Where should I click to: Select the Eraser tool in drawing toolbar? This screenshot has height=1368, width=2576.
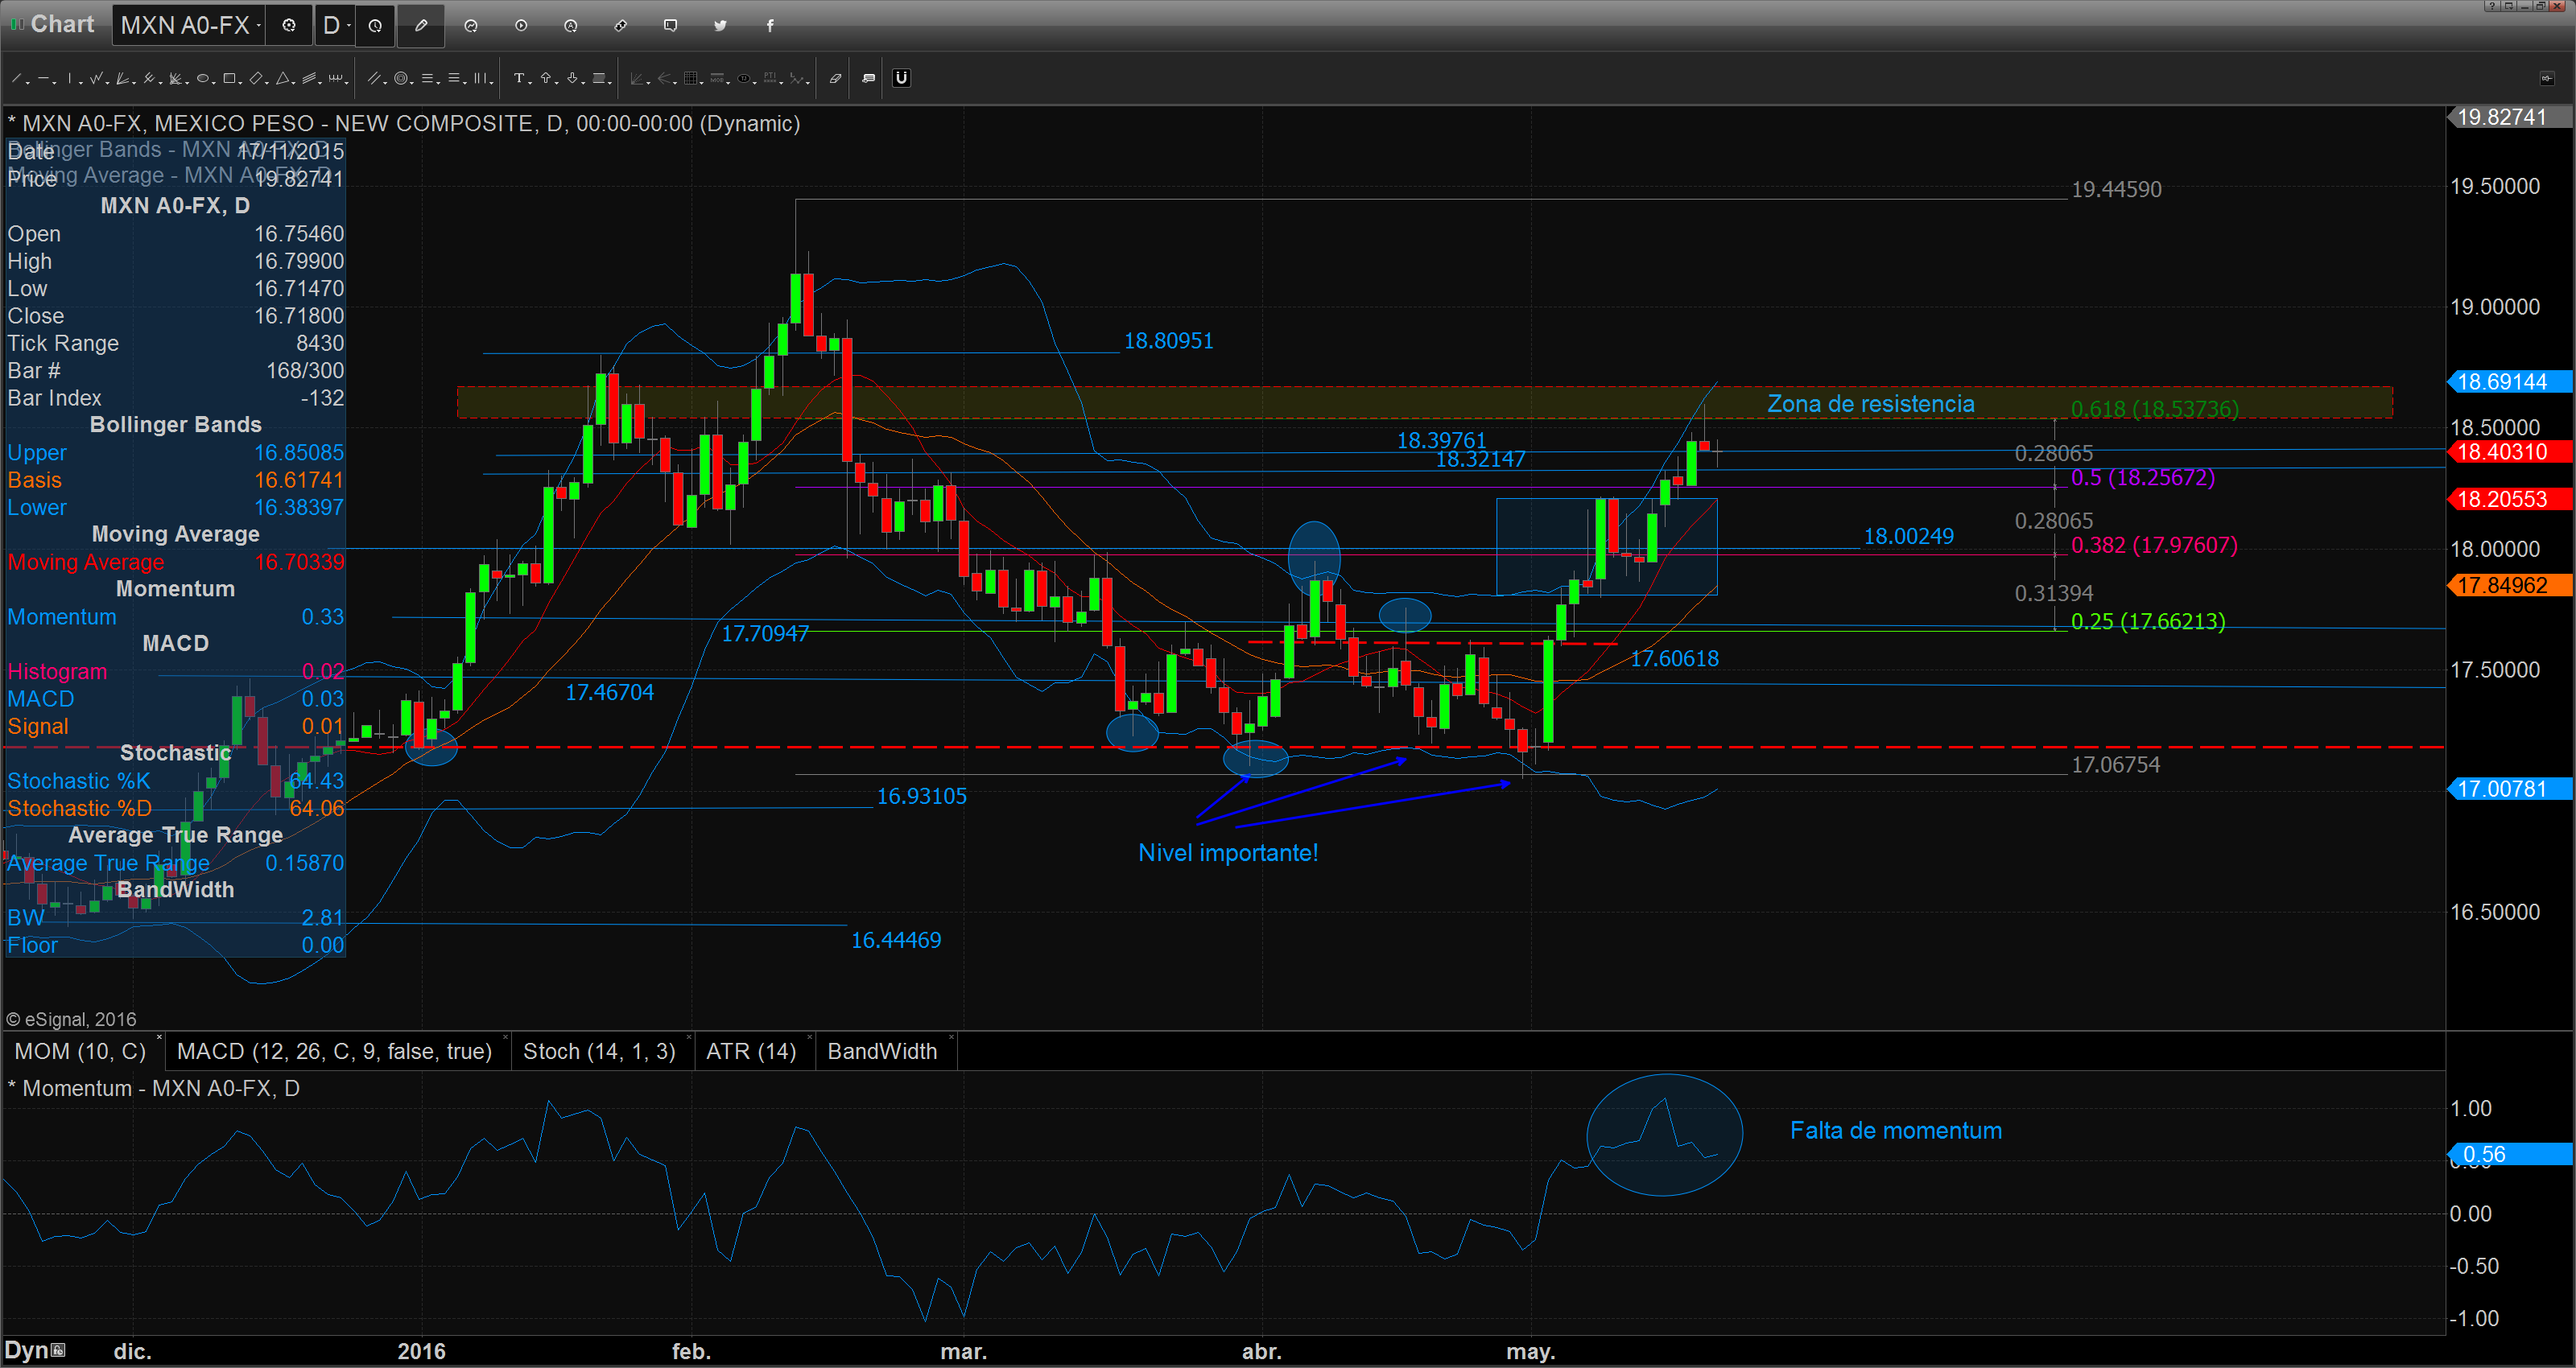point(836,78)
